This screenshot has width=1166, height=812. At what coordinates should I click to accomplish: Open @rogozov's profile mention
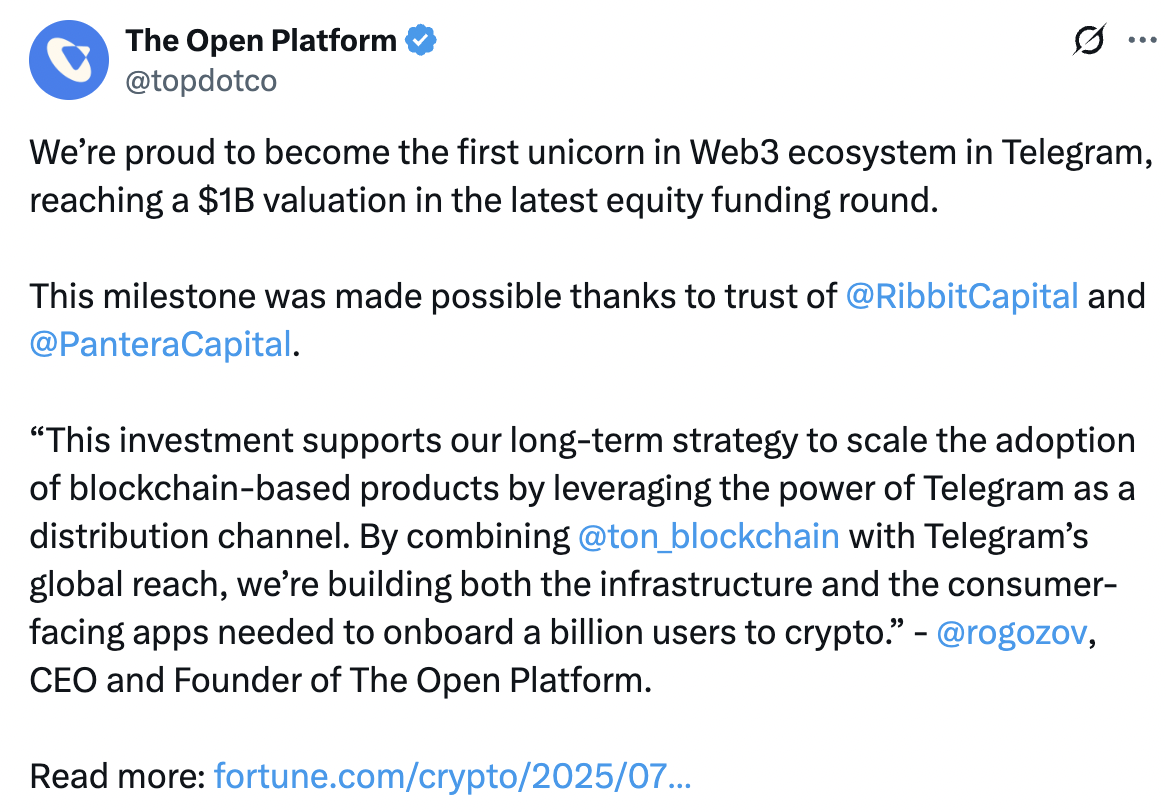1011,632
